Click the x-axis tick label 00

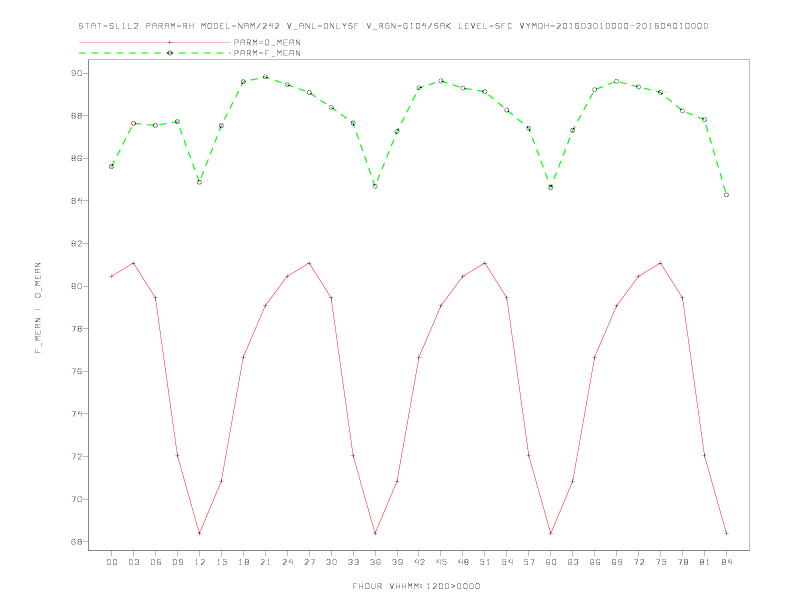(x=112, y=562)
